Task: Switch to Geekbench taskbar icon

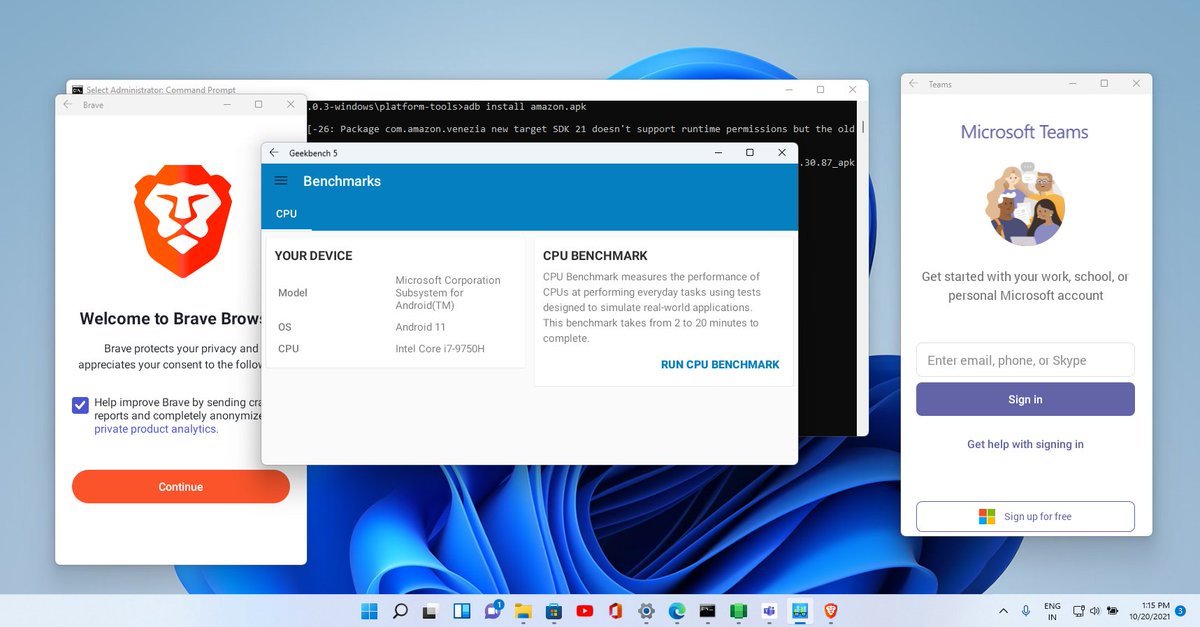Action: (x=800, y=611)
